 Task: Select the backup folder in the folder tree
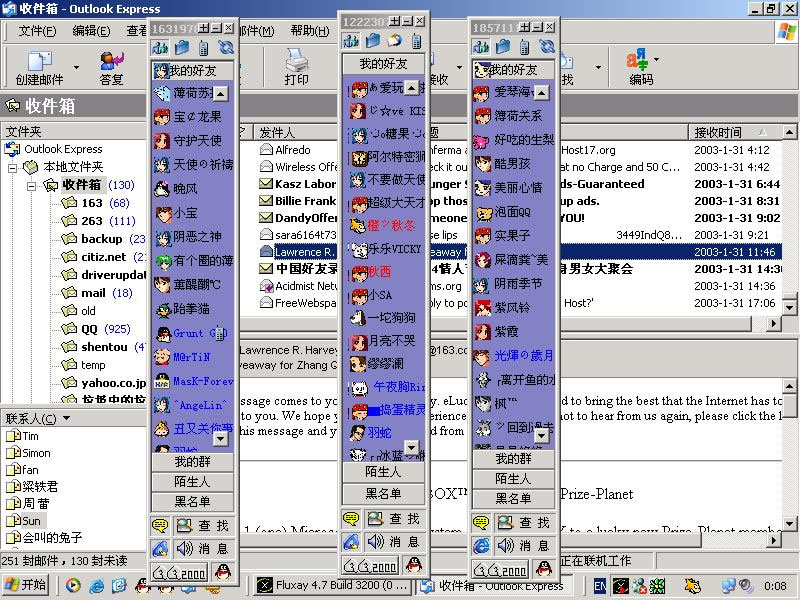click(102, 239)
